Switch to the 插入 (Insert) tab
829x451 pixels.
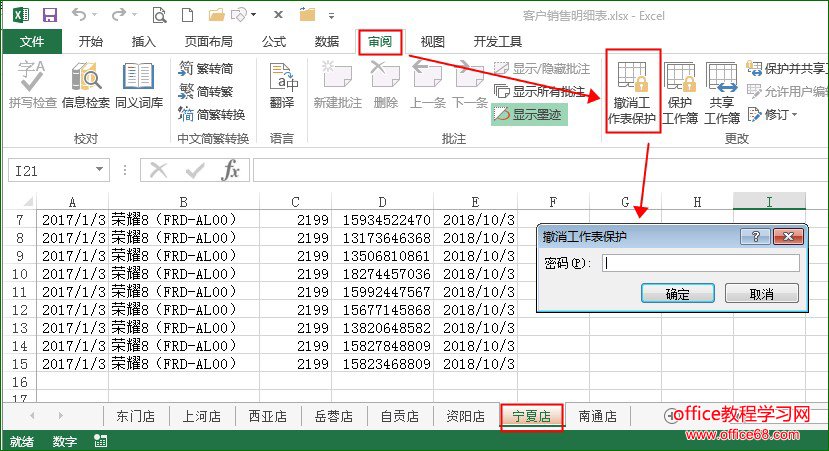pos(143,42)
